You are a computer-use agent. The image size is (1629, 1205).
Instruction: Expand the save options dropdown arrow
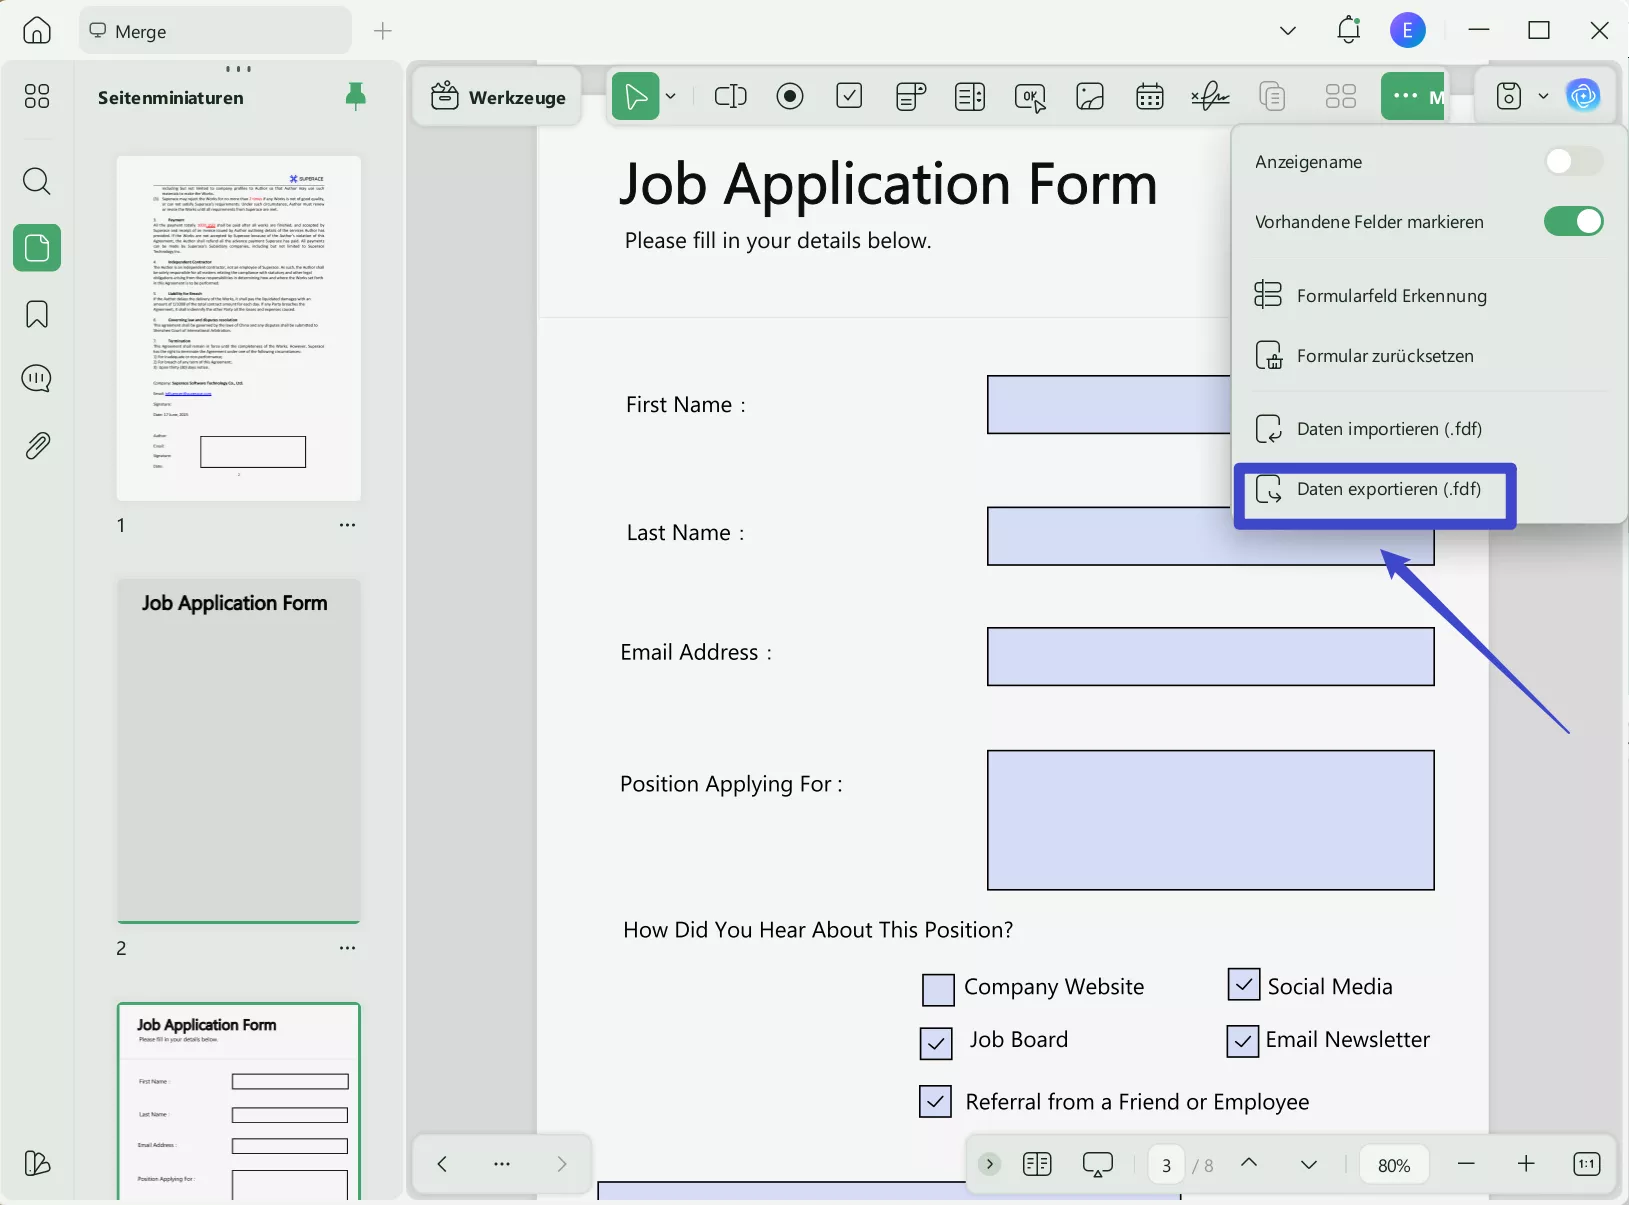[1543, 96]
